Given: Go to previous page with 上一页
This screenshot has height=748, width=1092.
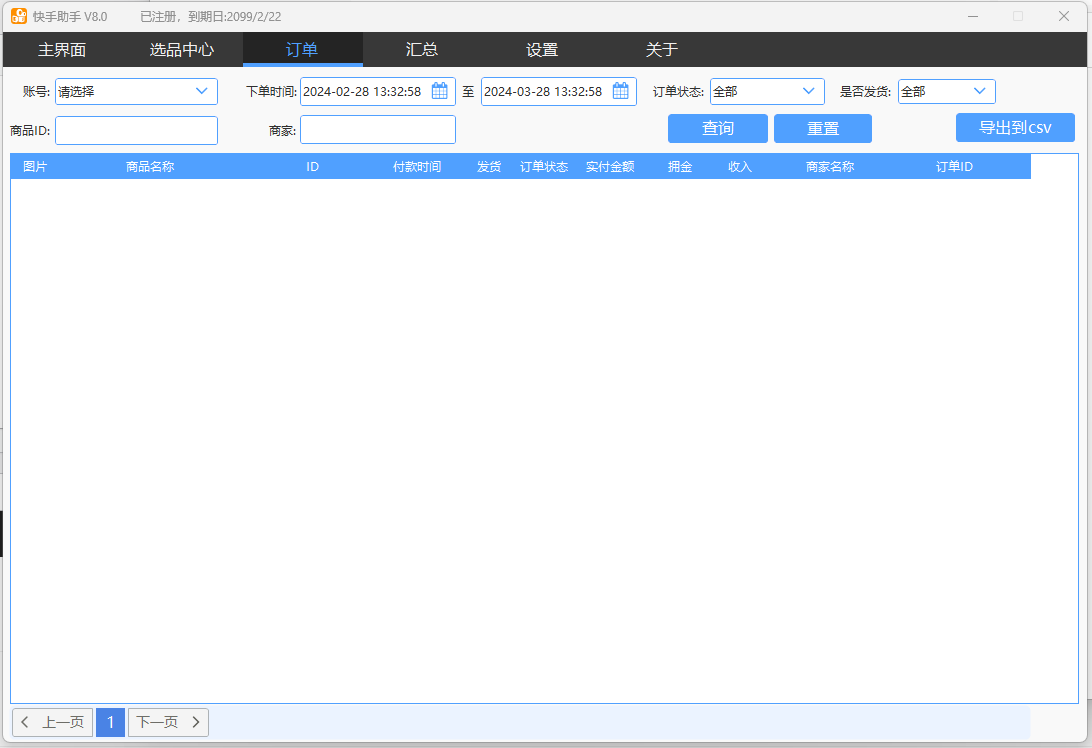Looking at the screenshot, I should pyautogui.click(x=52, y=722).
